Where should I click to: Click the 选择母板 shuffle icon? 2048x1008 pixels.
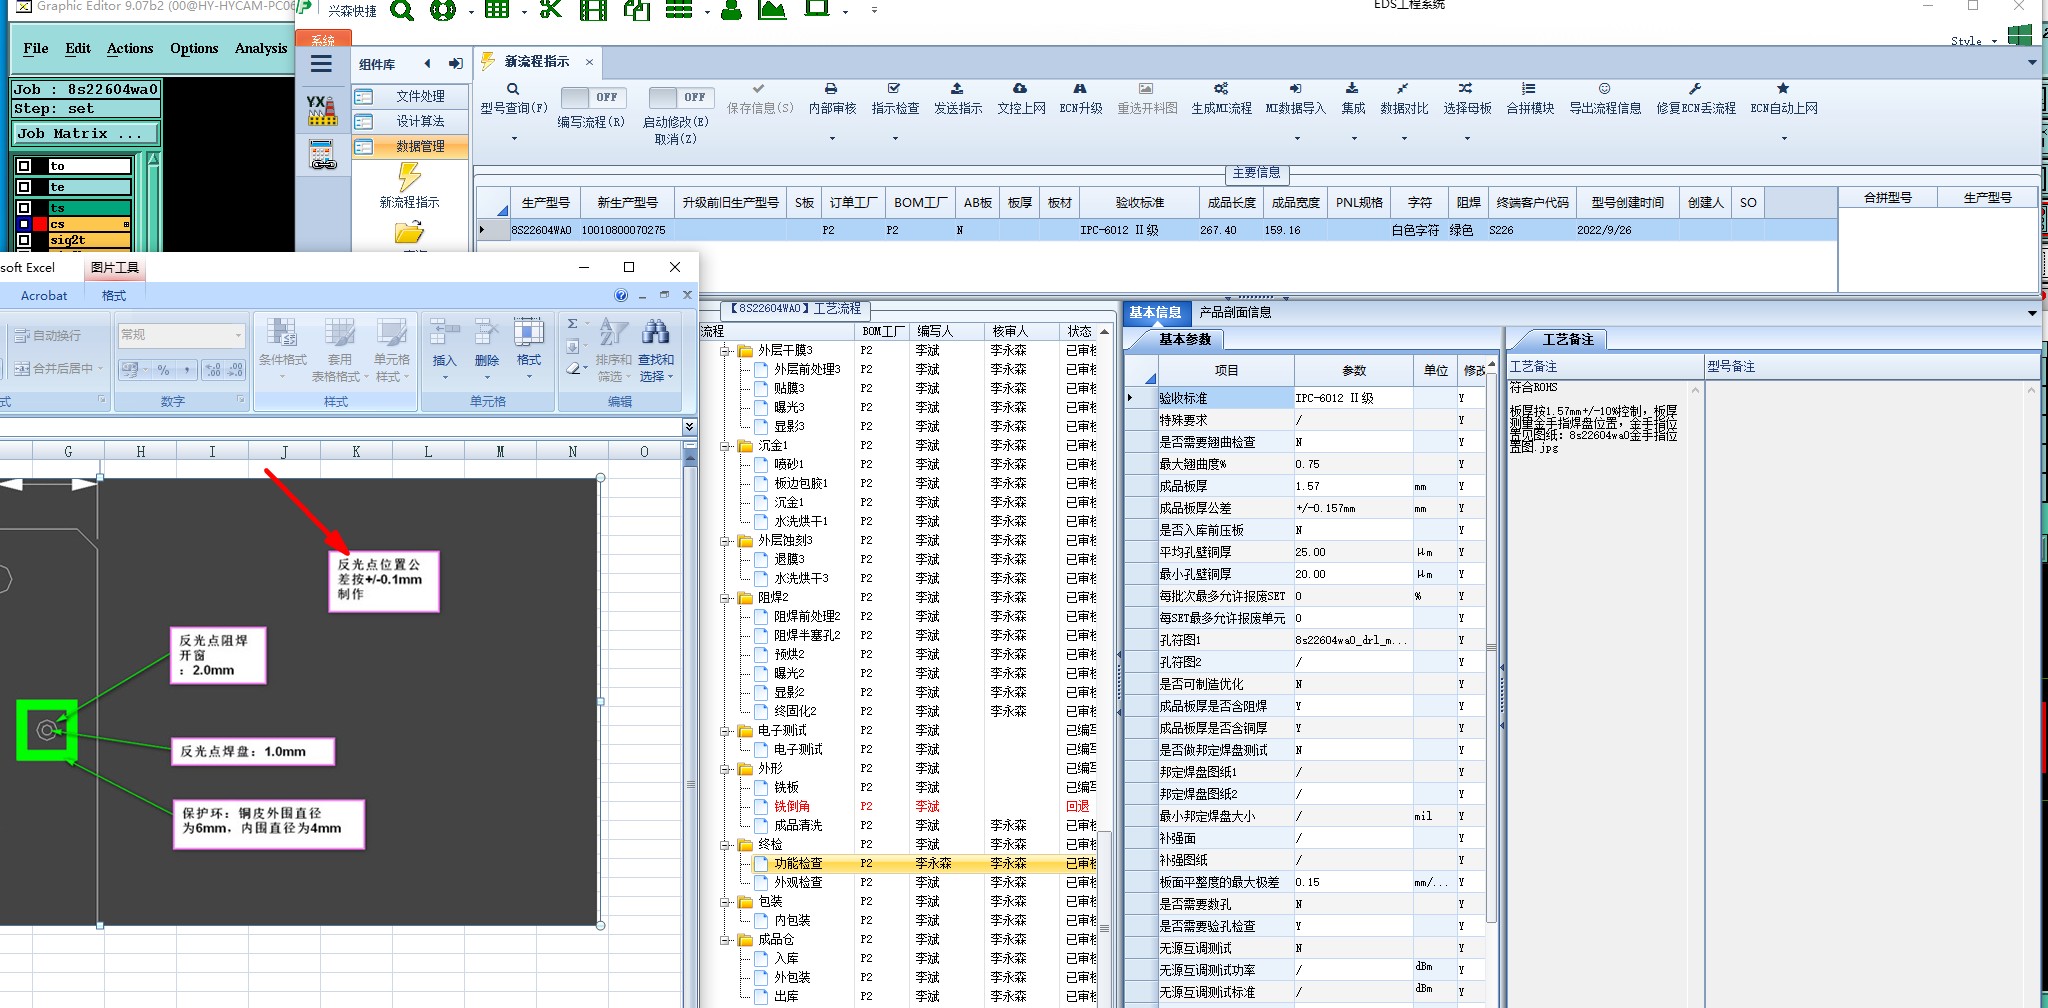pyautogui.click(x=1466, y=89)
